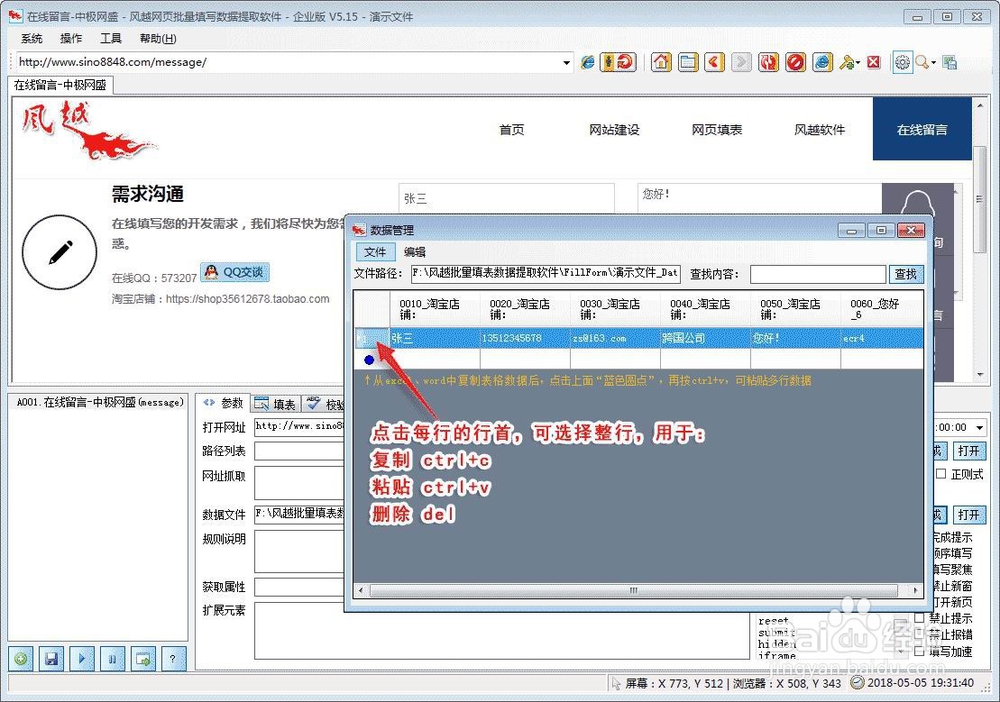Image resolution: width=1000 pixels, height=702 pixels.
Task: Expand the key icon dropdown arrow
Action: coord(858,62)
